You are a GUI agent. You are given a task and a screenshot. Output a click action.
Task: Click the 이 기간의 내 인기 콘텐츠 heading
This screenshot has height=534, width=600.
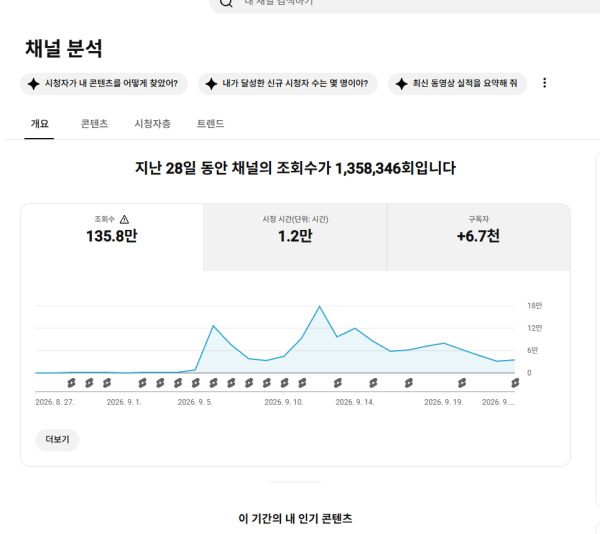(295, 519)
